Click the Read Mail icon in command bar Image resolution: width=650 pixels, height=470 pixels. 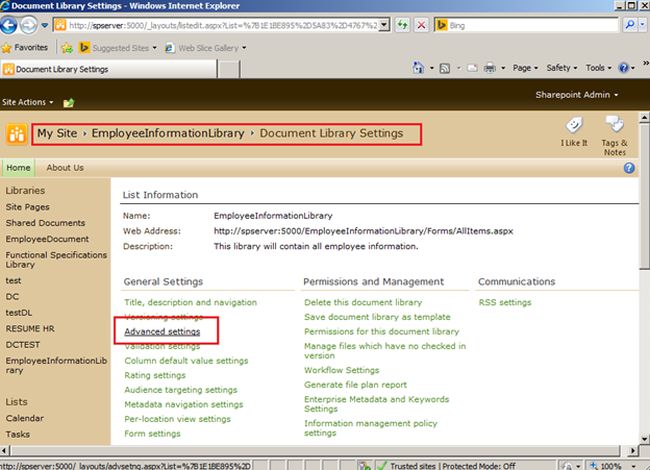(472, 68)
